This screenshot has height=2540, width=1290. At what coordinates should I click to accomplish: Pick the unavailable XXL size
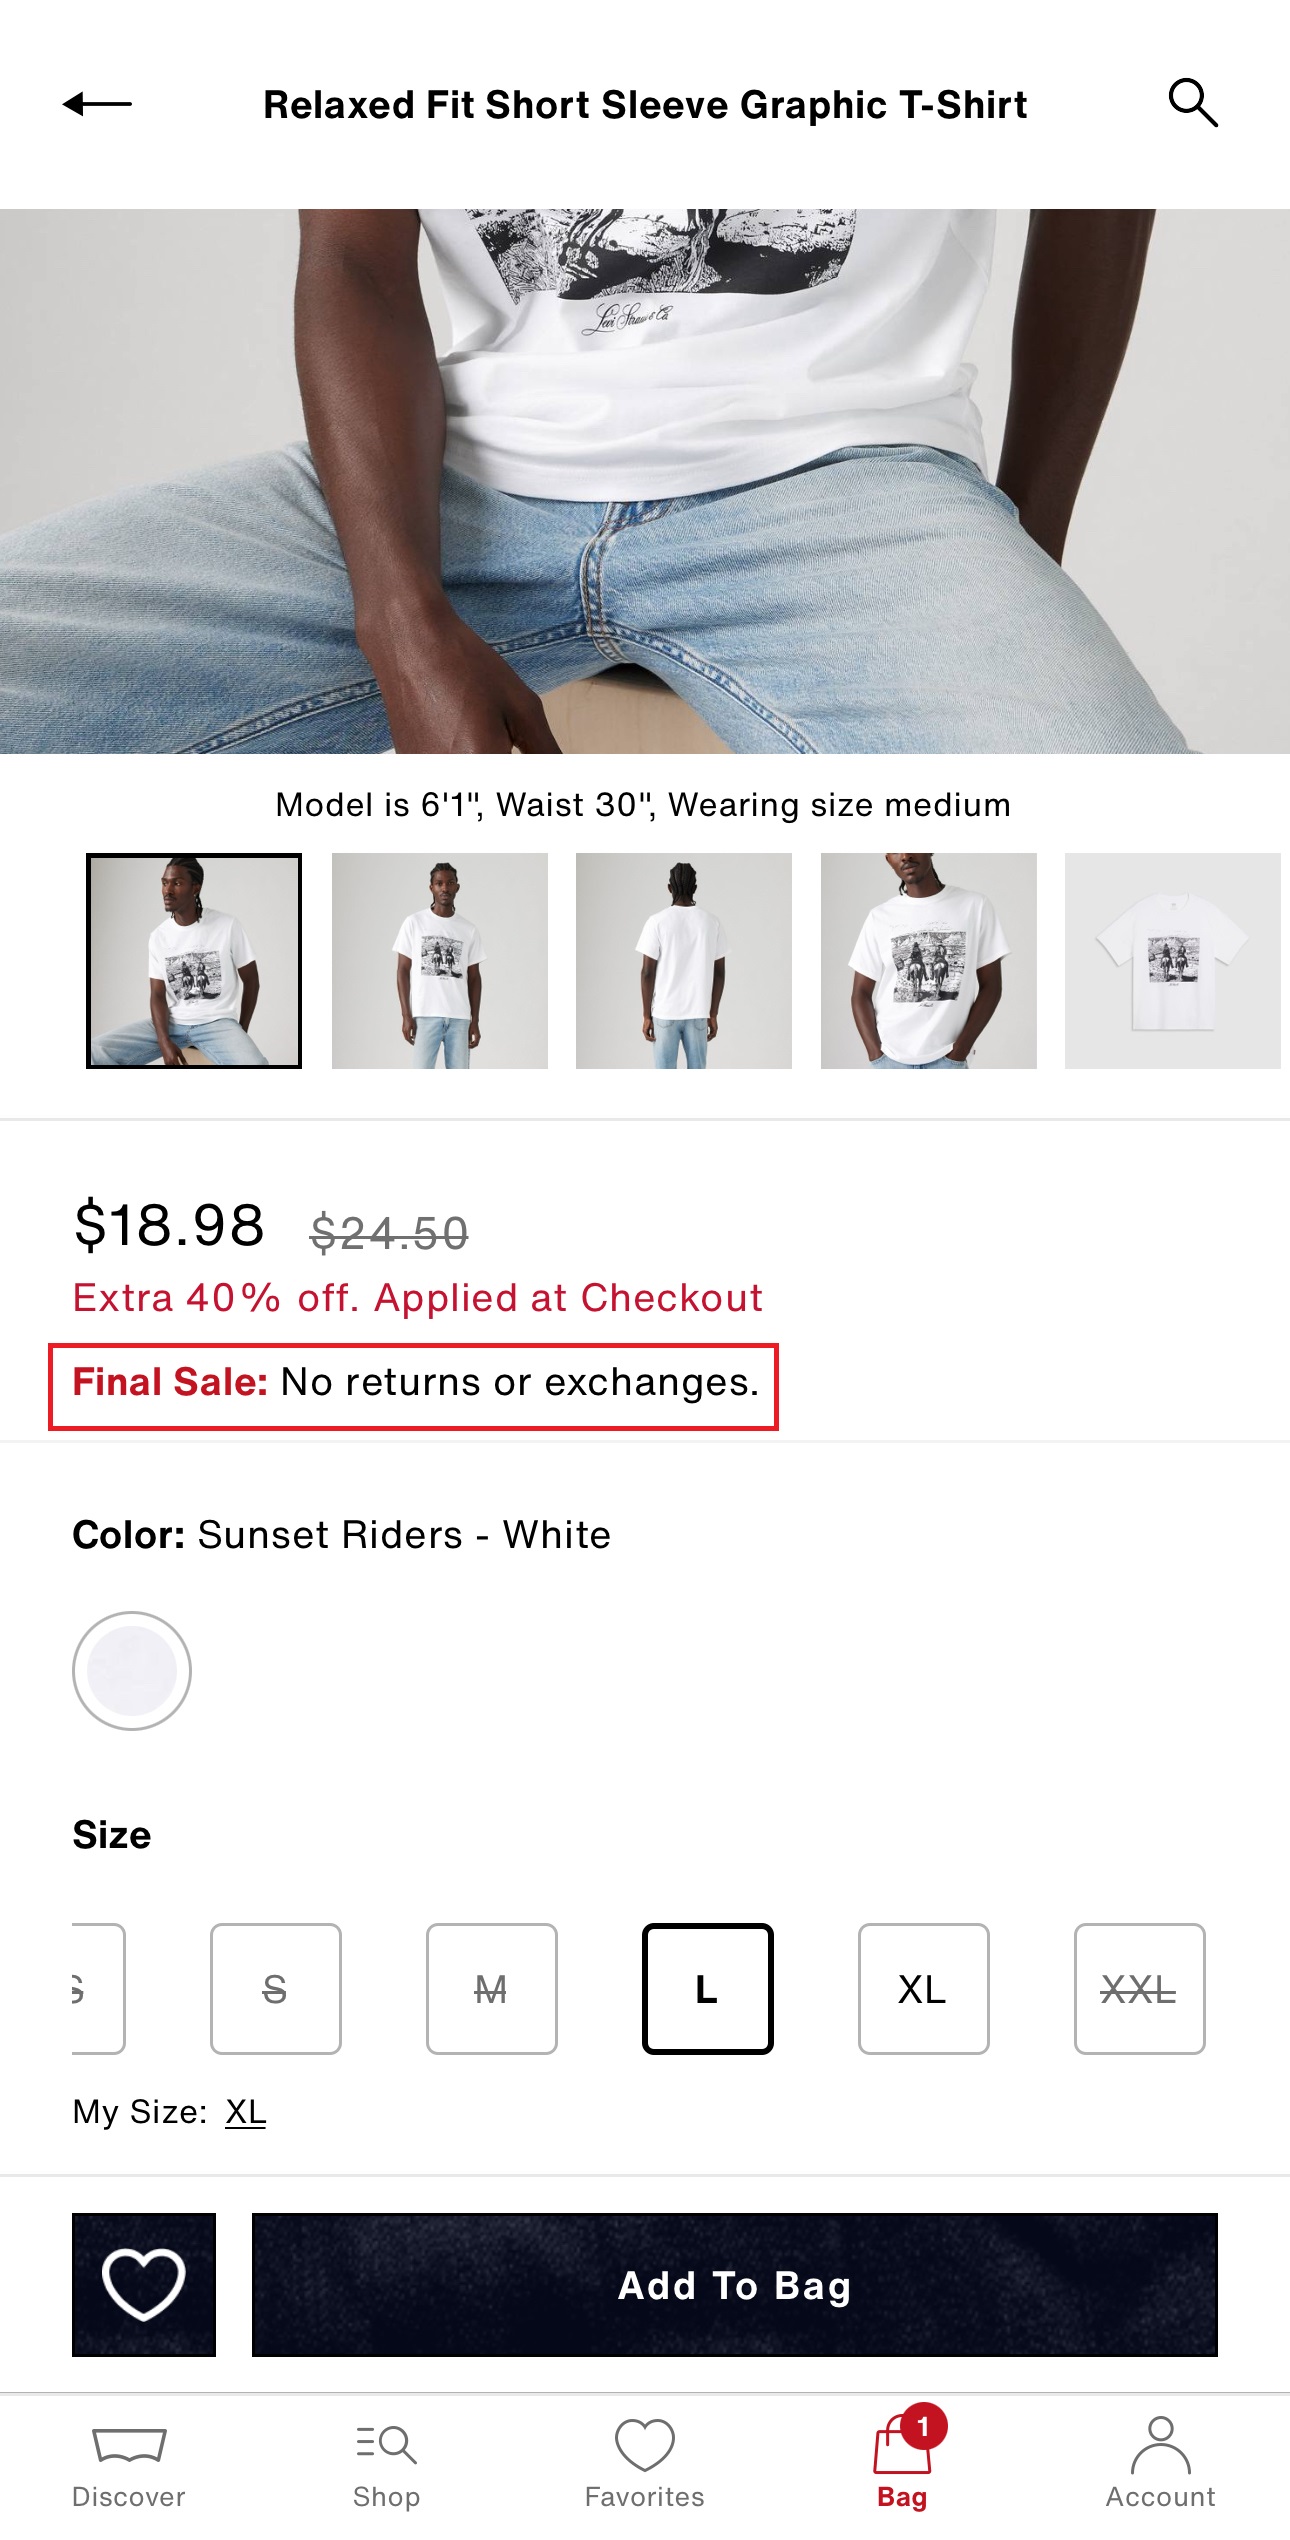[1139, 1989]
